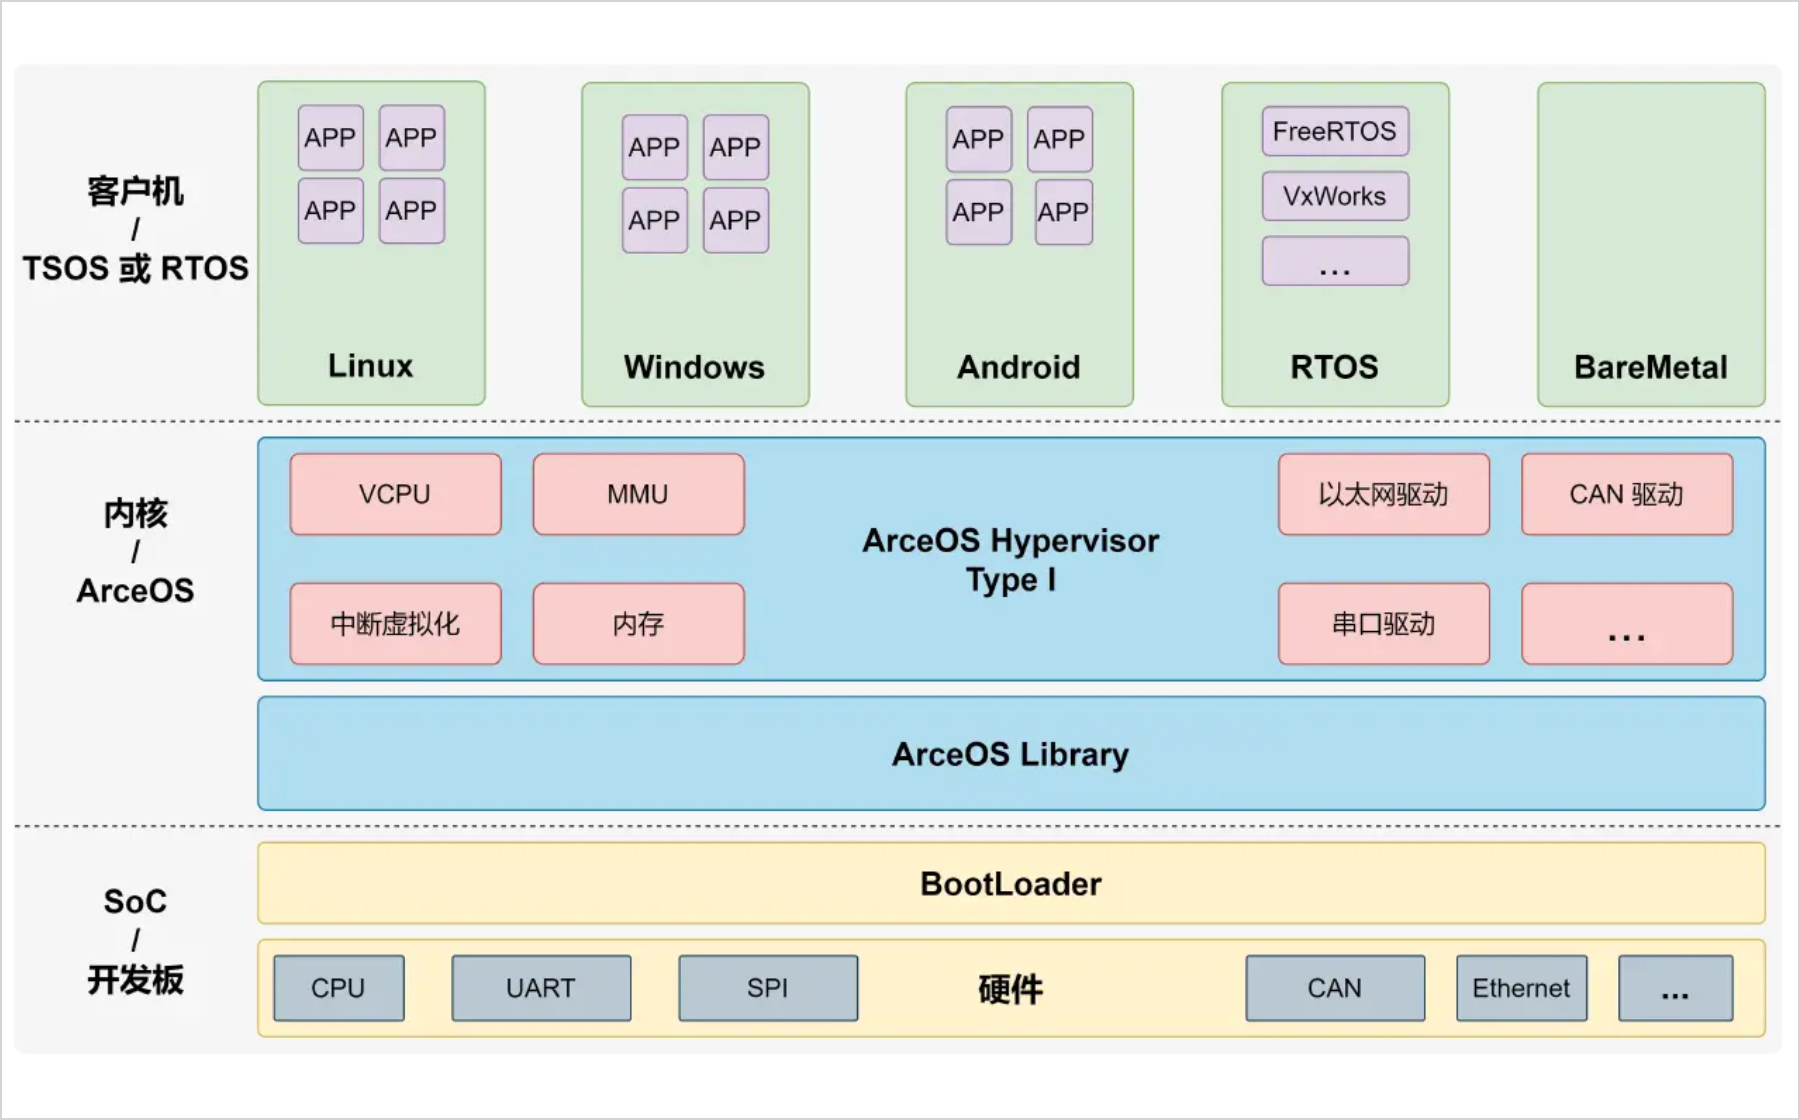Viewport: 1800px width, 1120px height.
Task: Click the 中断虚拟化 block
Action: click(395, 624)
